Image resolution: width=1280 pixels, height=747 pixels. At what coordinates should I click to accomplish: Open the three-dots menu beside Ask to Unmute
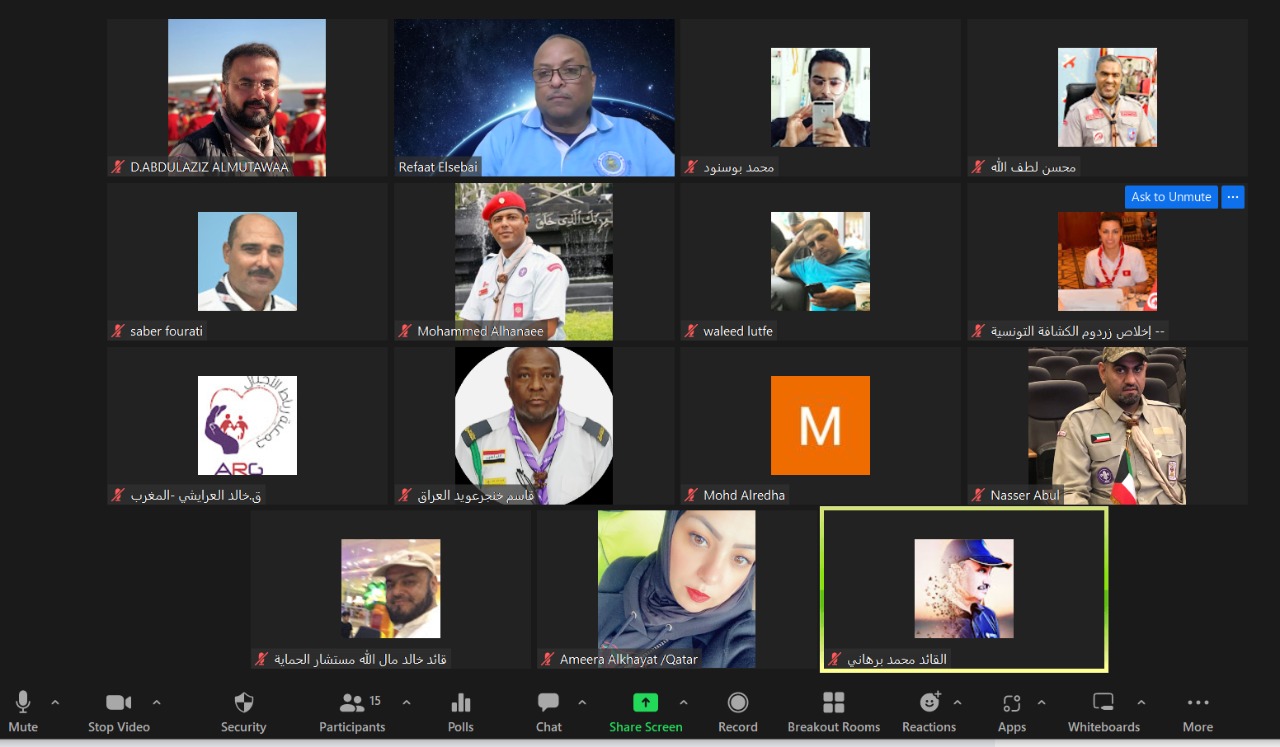pyautogui.click(x=1233, y=197)
